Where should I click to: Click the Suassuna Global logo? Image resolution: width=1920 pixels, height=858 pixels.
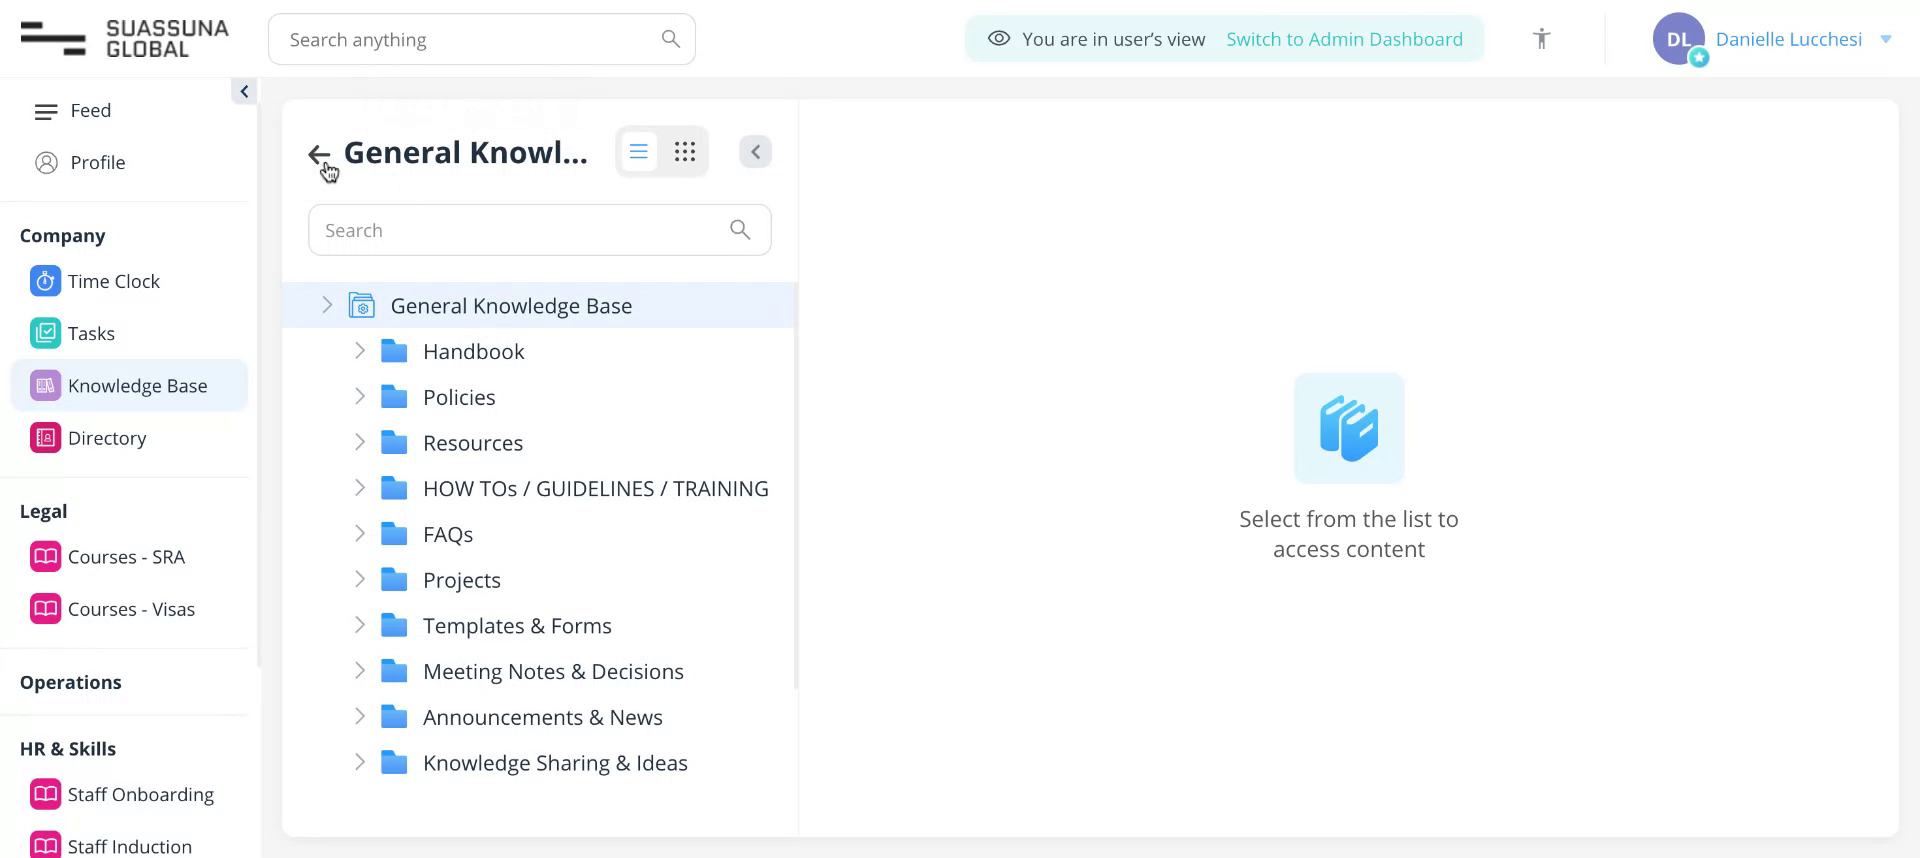coord(125,39)
